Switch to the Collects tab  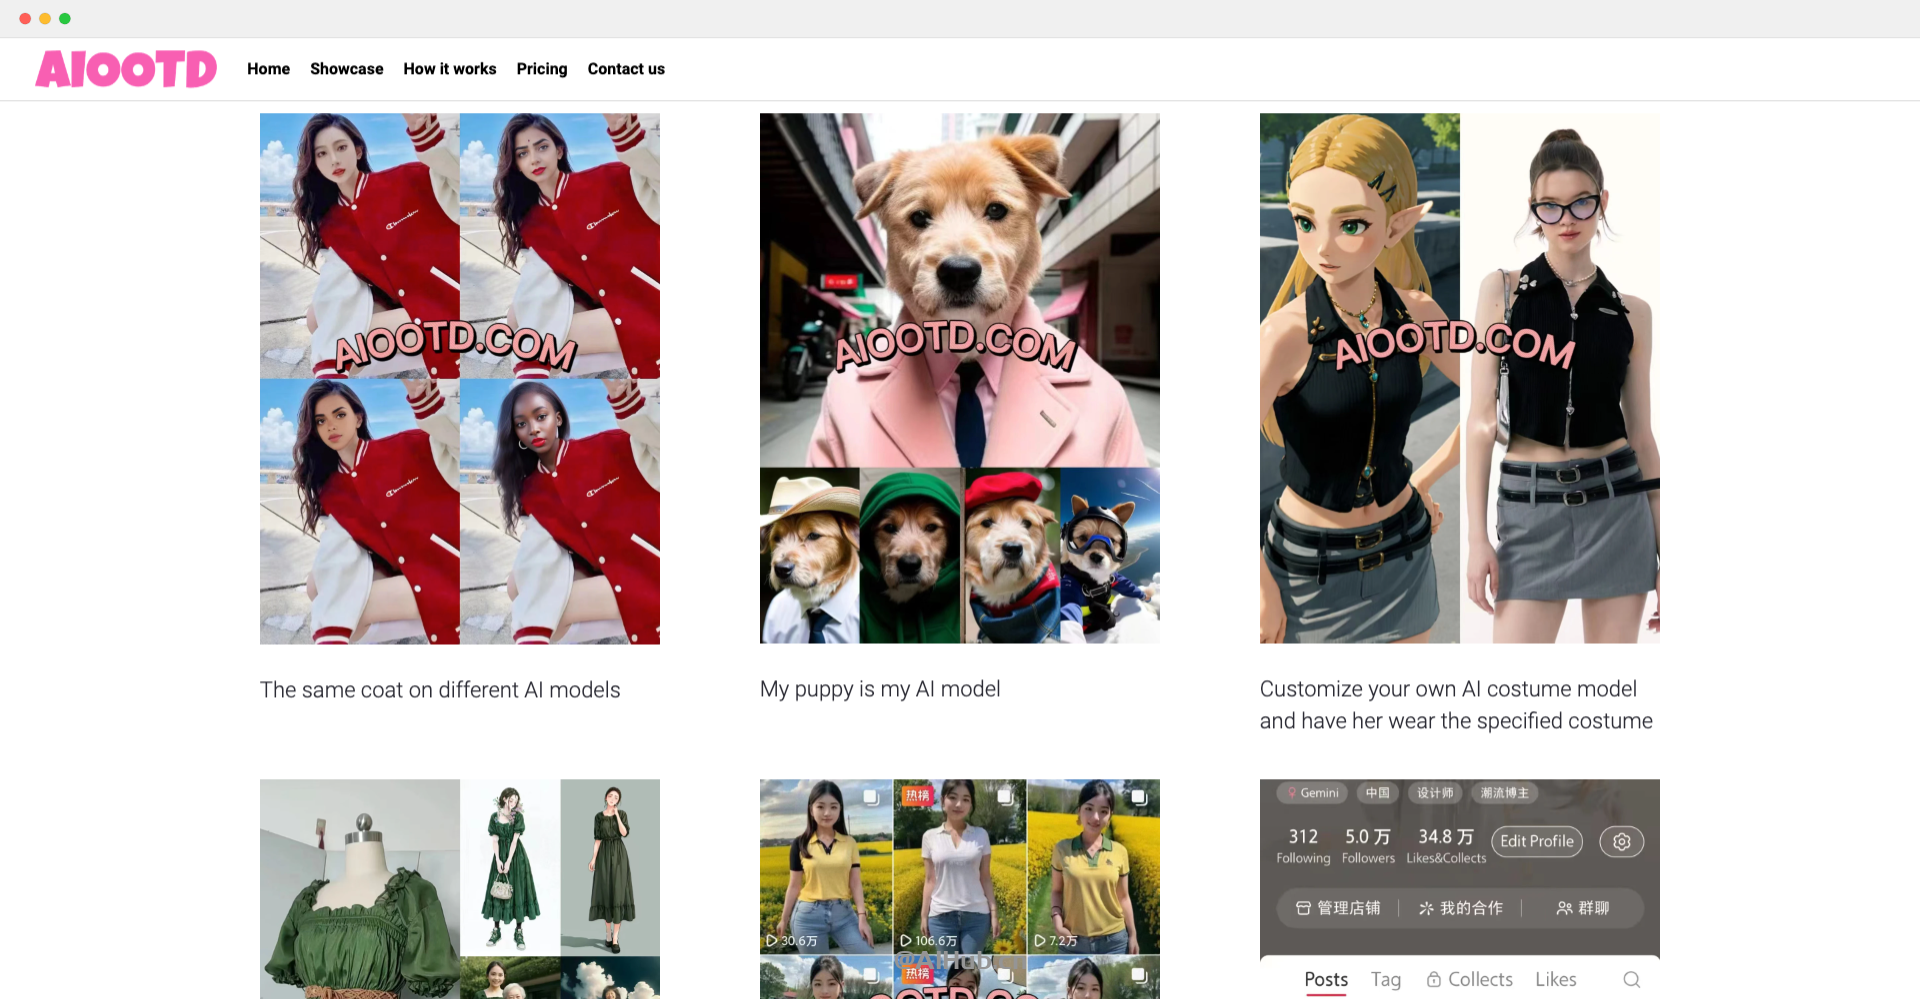pos(1469,980)
